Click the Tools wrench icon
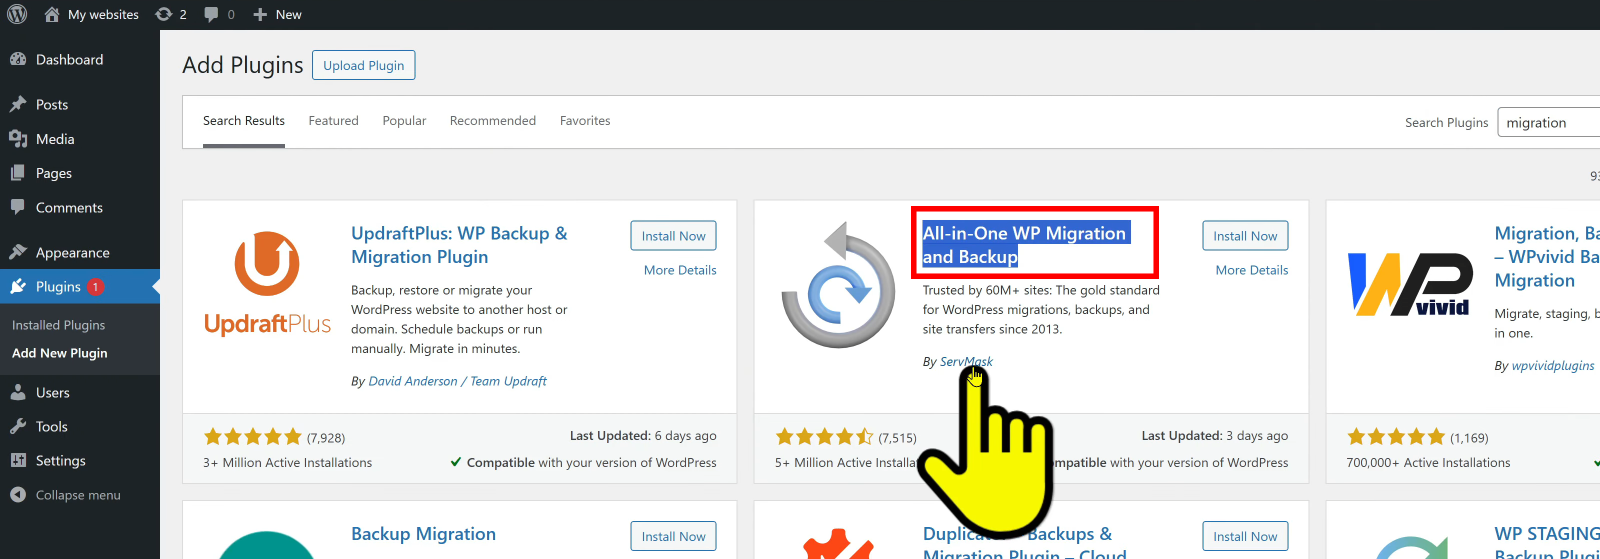This screenshot has width=1600, height=559. pyautogui.click(x=18, y=426)
